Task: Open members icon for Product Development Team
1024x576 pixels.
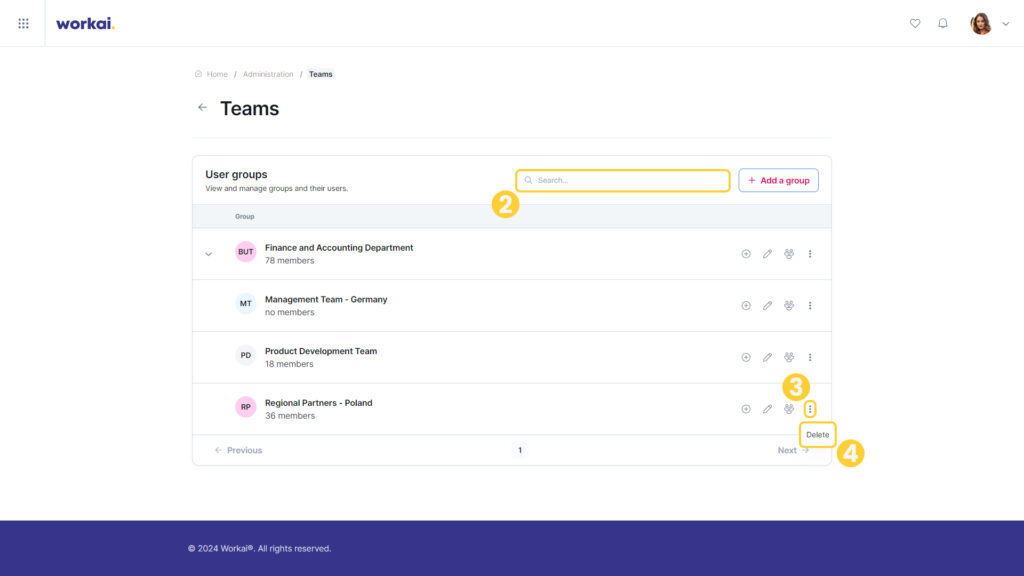Action: (x=789, y=357)
